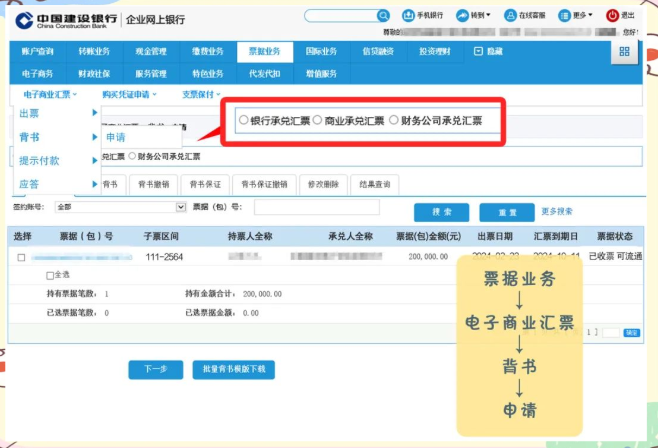Open 在线客服 online service icon

point(510,16)
